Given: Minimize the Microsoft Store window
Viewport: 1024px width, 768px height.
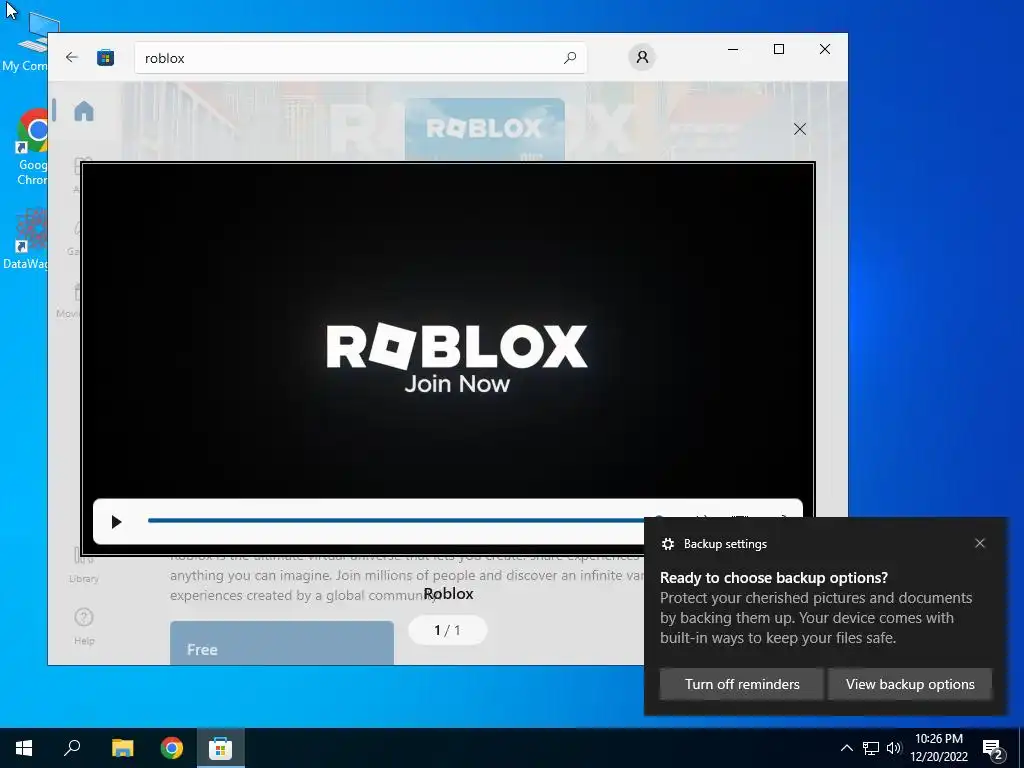Looking at the screenshot, I should 733,49.
